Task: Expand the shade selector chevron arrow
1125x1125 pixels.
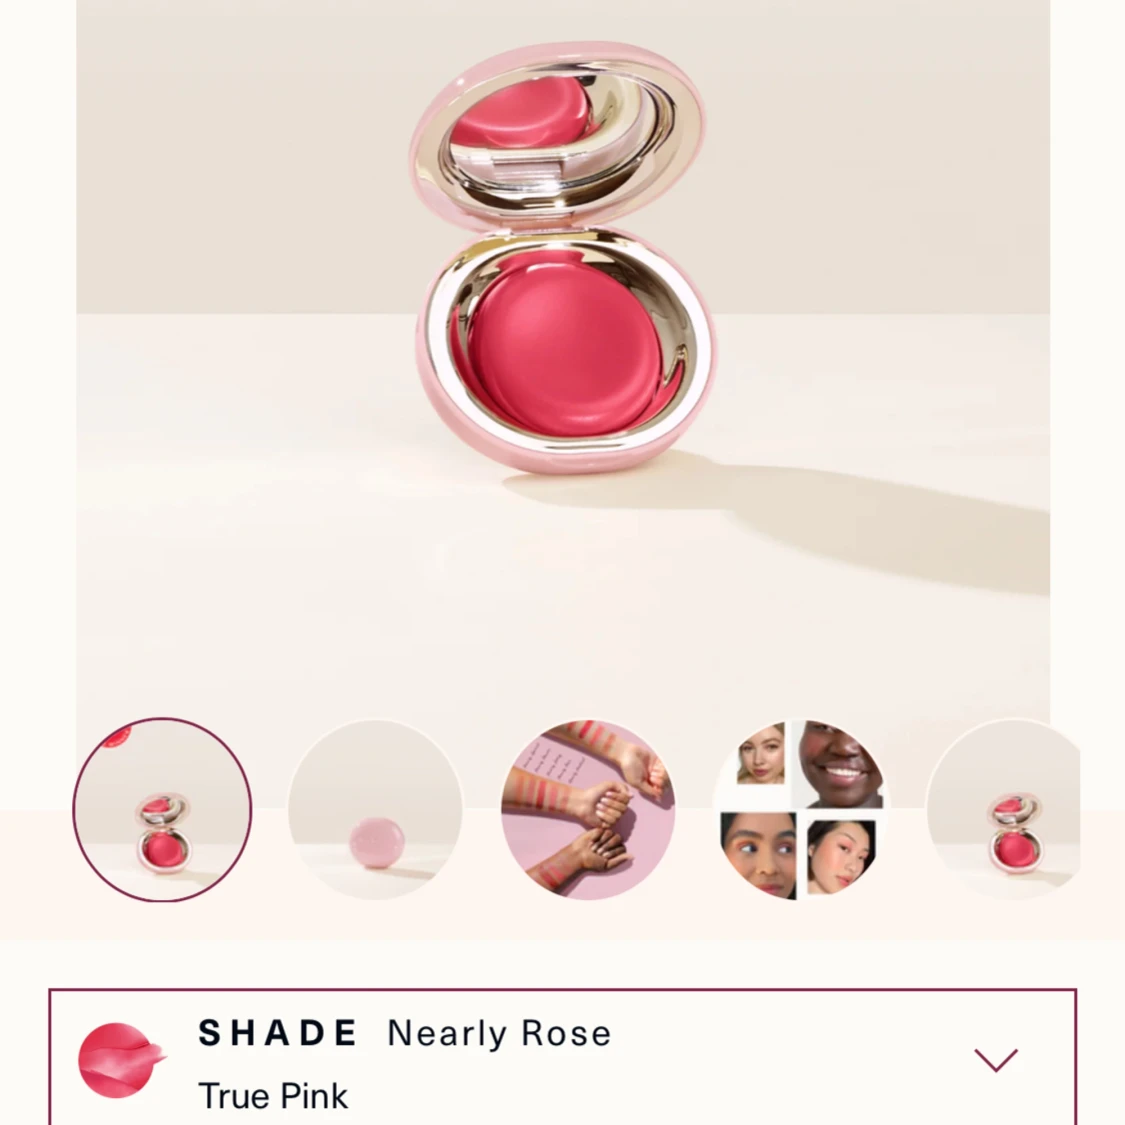Action: point(996,1060)
